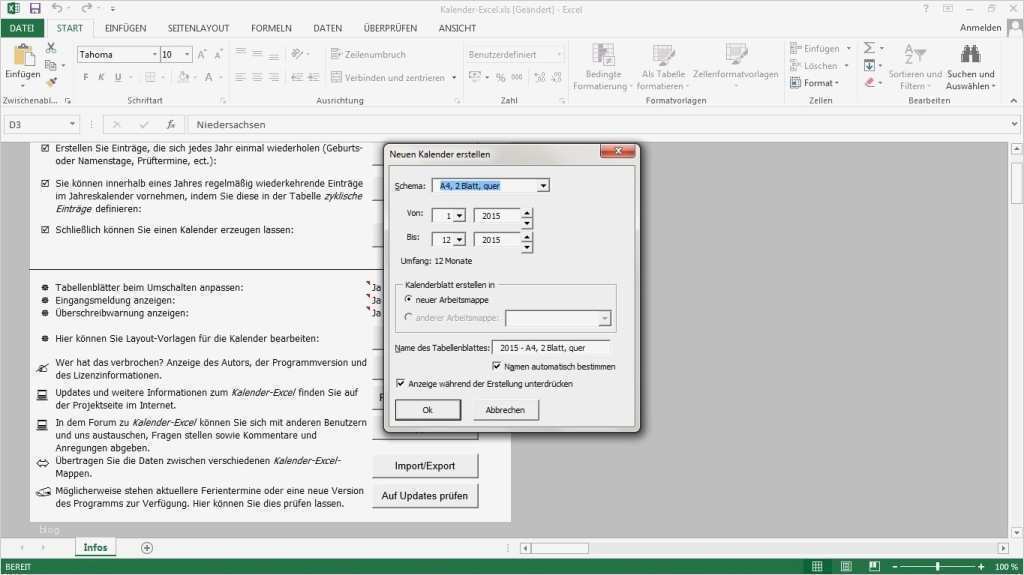Switch to Normal view icon in status bar

click(817, 567)
